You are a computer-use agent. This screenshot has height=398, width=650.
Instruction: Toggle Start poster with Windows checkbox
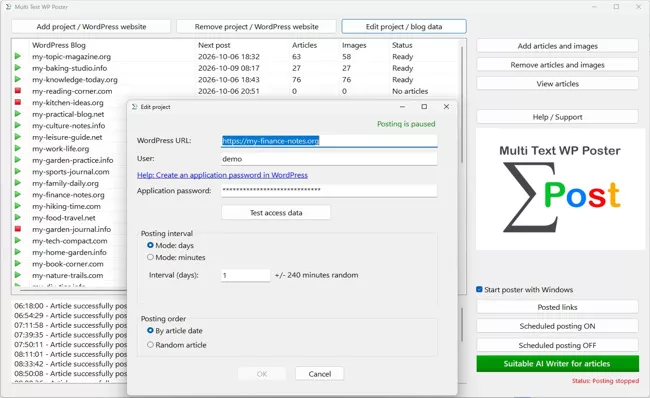coord(479,289)
